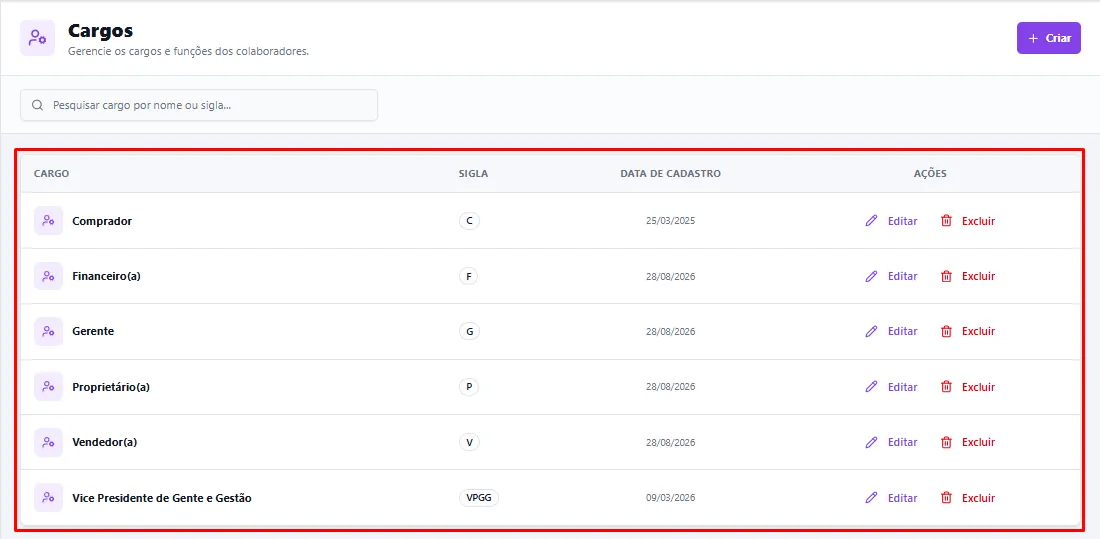Click the pencil icon in Proprietário(a) row
The image size is (1100, 539).
pyautogui.click(x=871, y=387)
